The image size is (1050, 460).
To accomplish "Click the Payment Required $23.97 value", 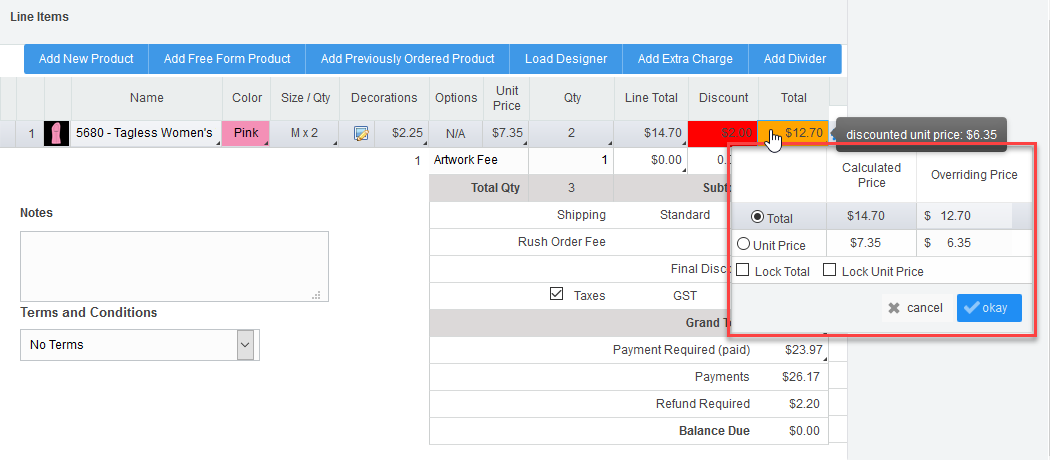I will [x=802, y=350].
